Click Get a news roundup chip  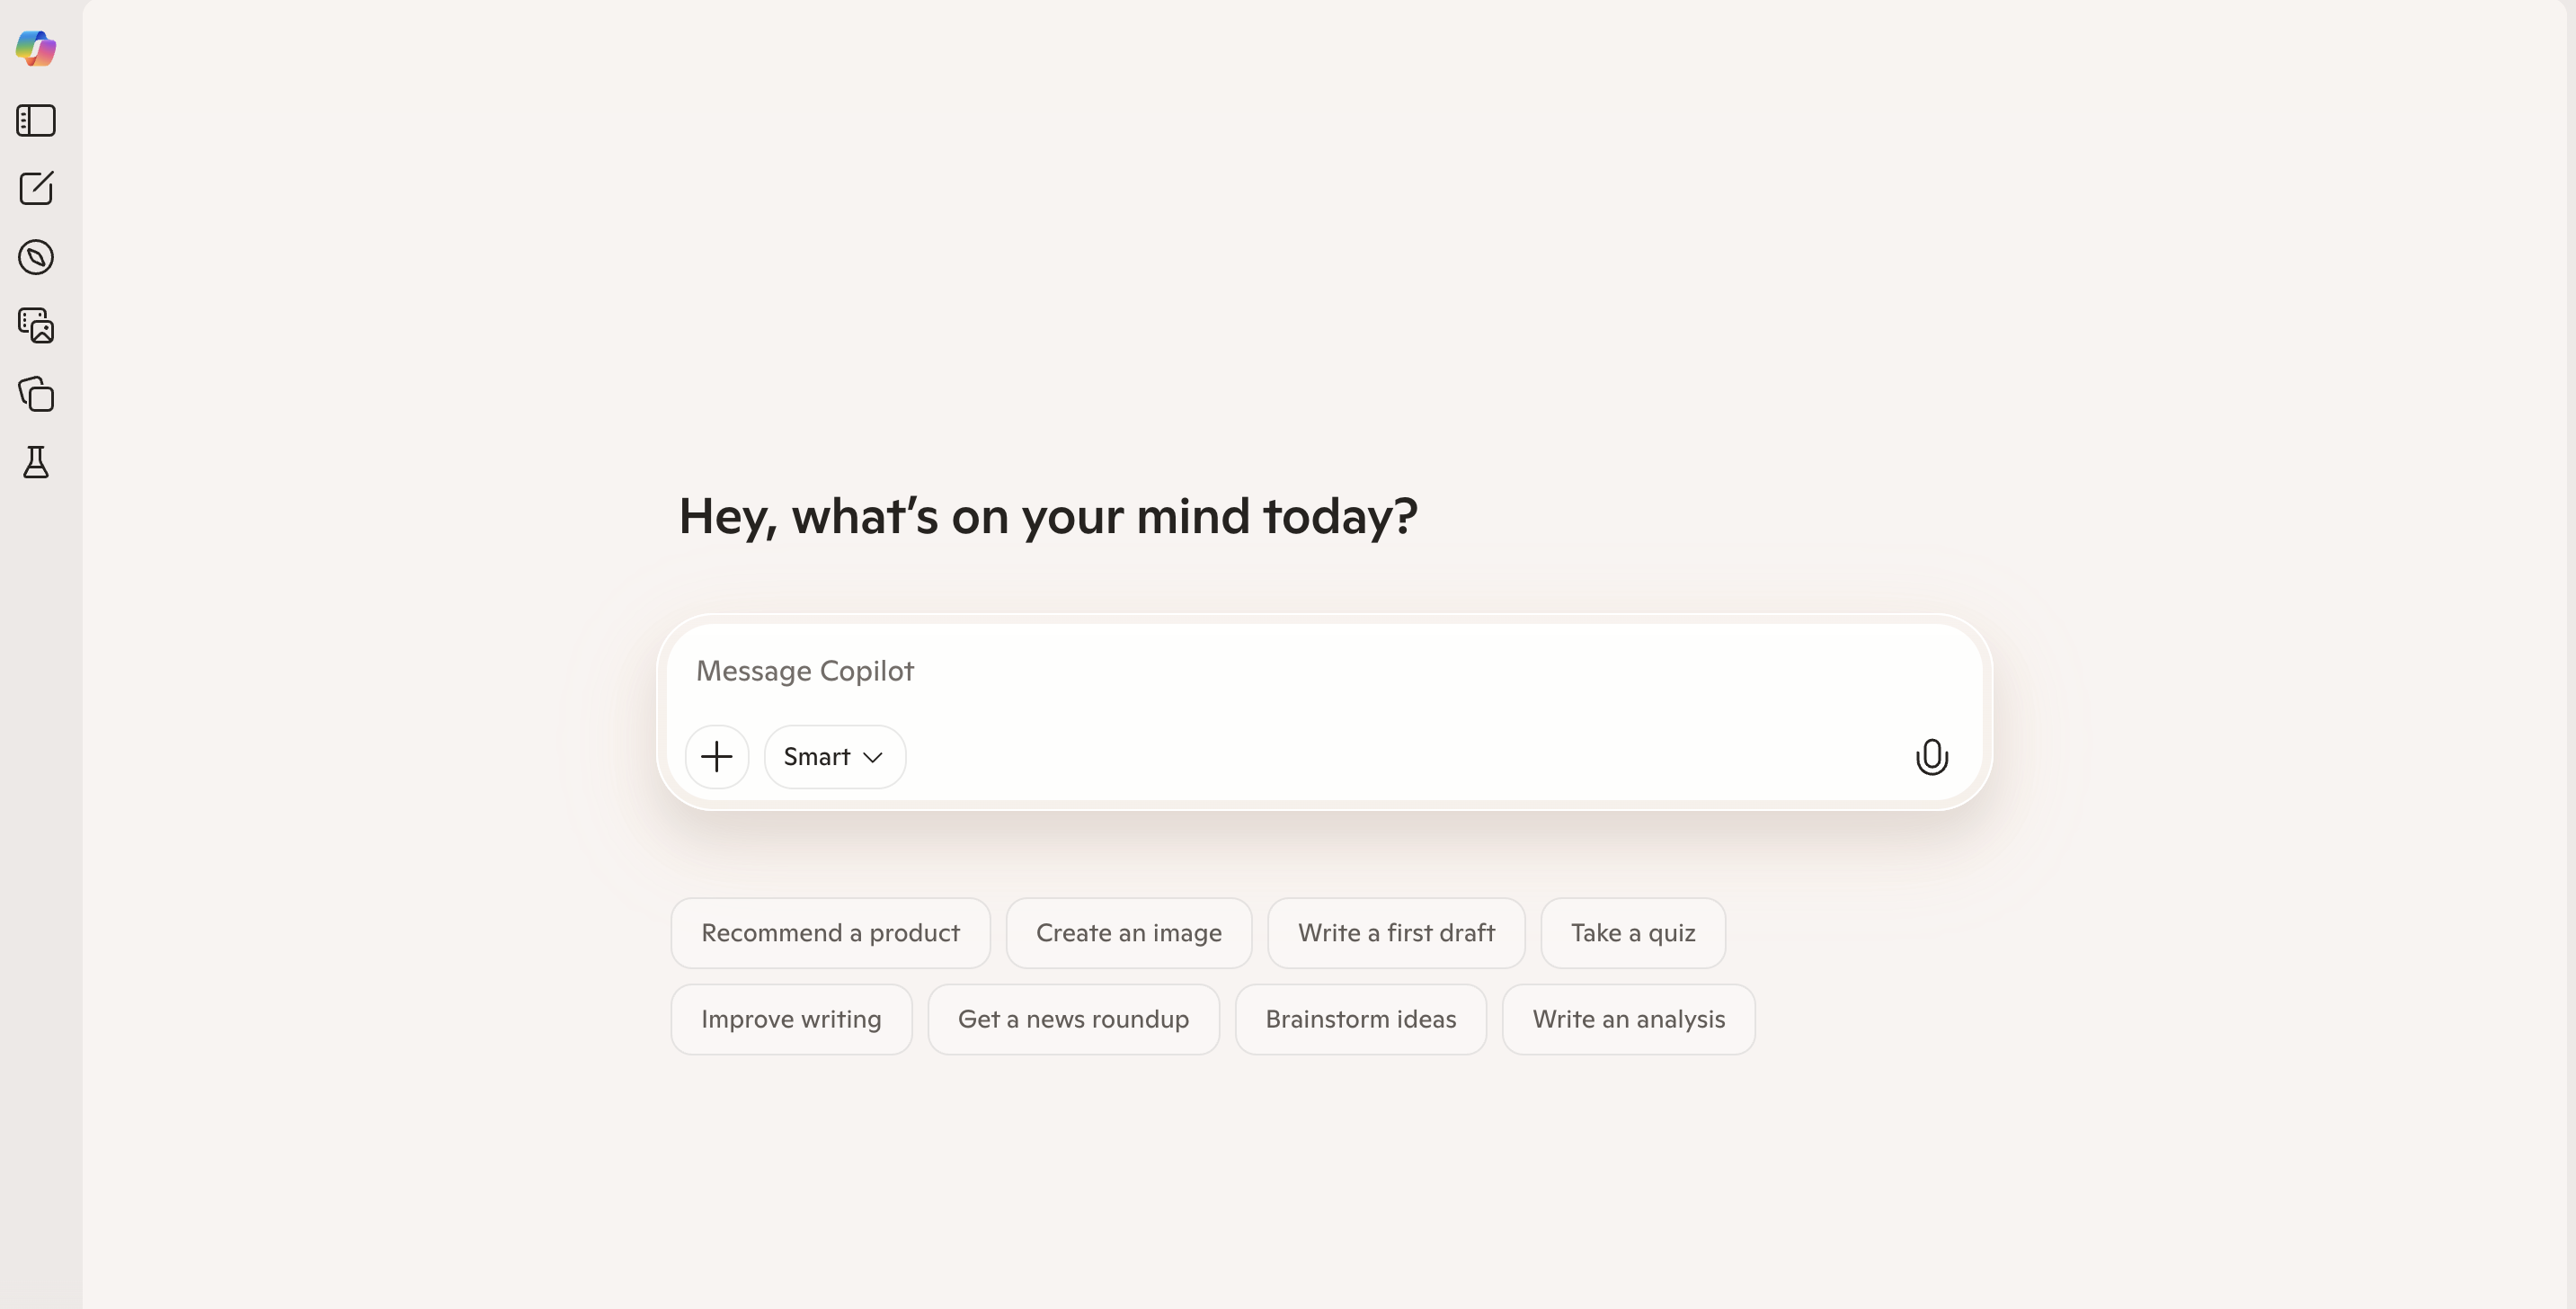click(1073, 1019)
